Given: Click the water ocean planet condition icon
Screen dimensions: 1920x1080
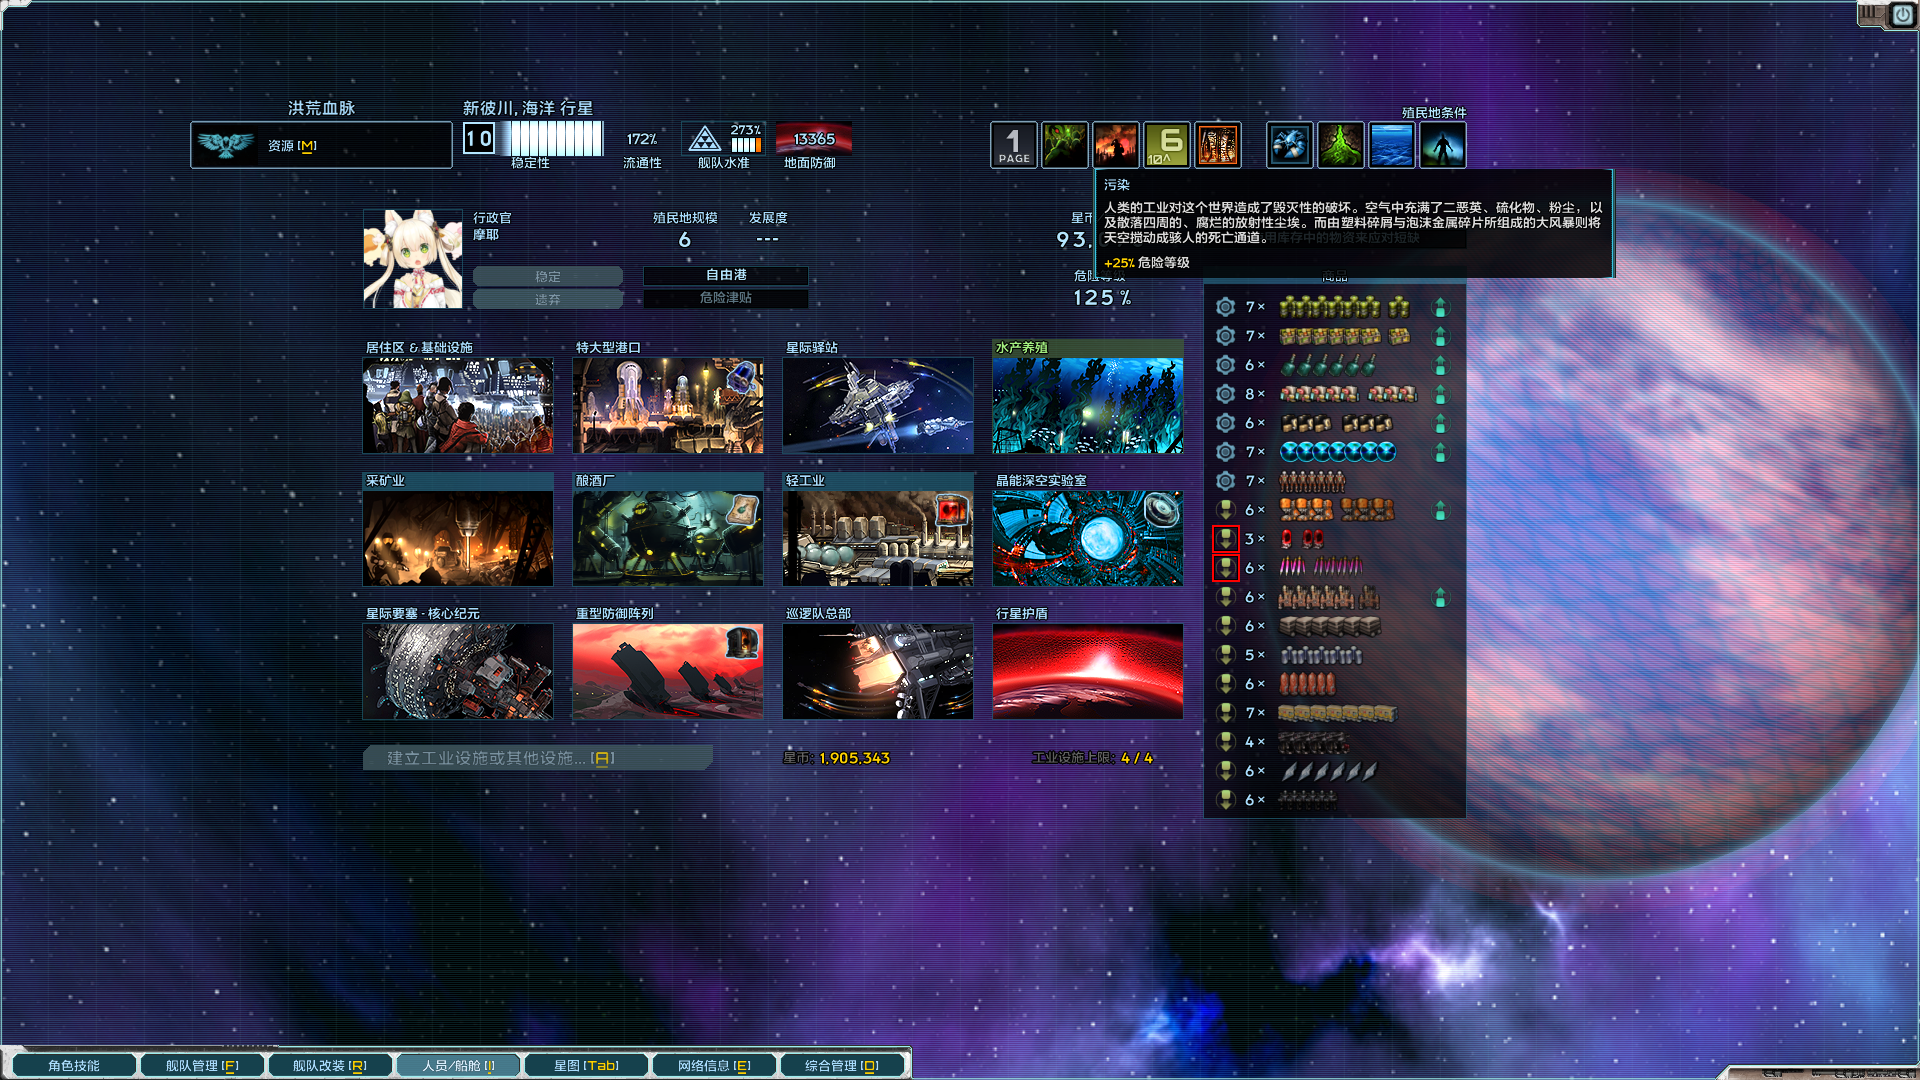Looking at the screenshot, I should click(1391, 145).
